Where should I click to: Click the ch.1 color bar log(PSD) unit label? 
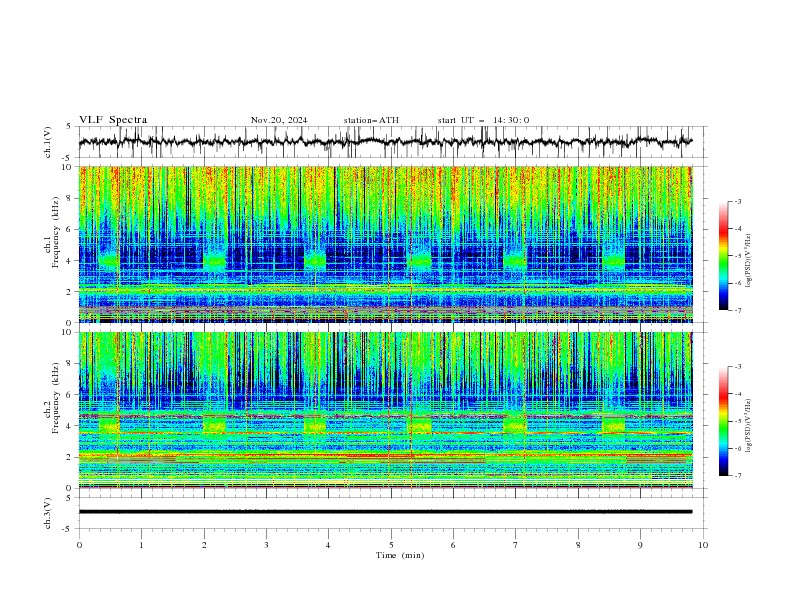(748, 261)
